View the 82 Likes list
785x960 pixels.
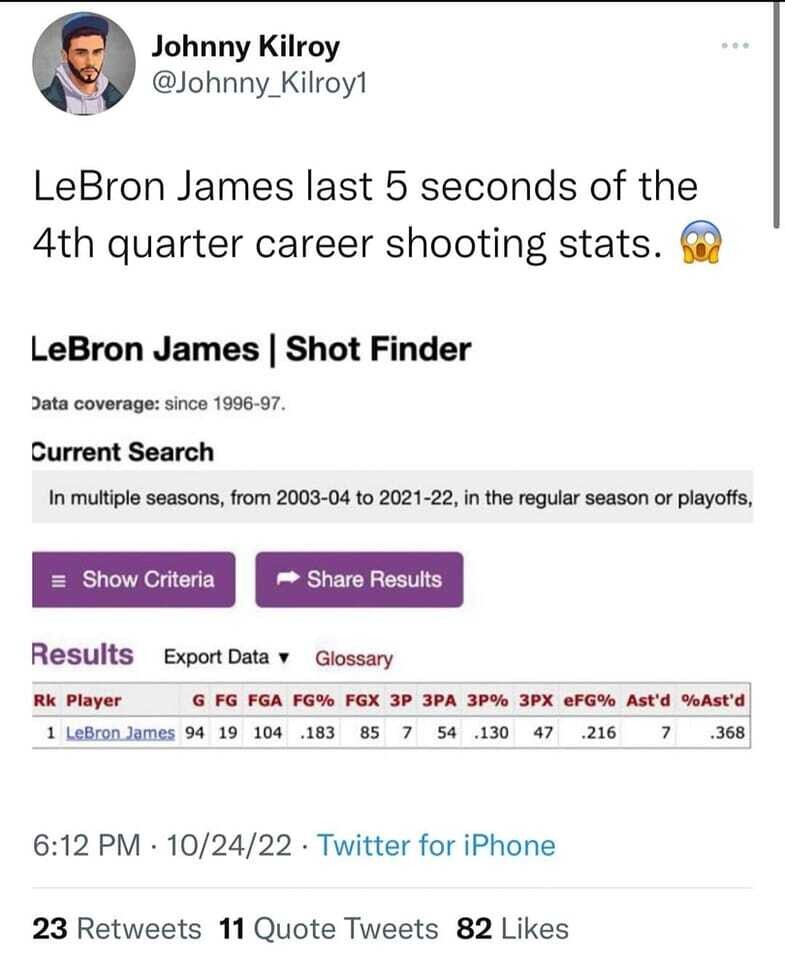click(512, 928)
